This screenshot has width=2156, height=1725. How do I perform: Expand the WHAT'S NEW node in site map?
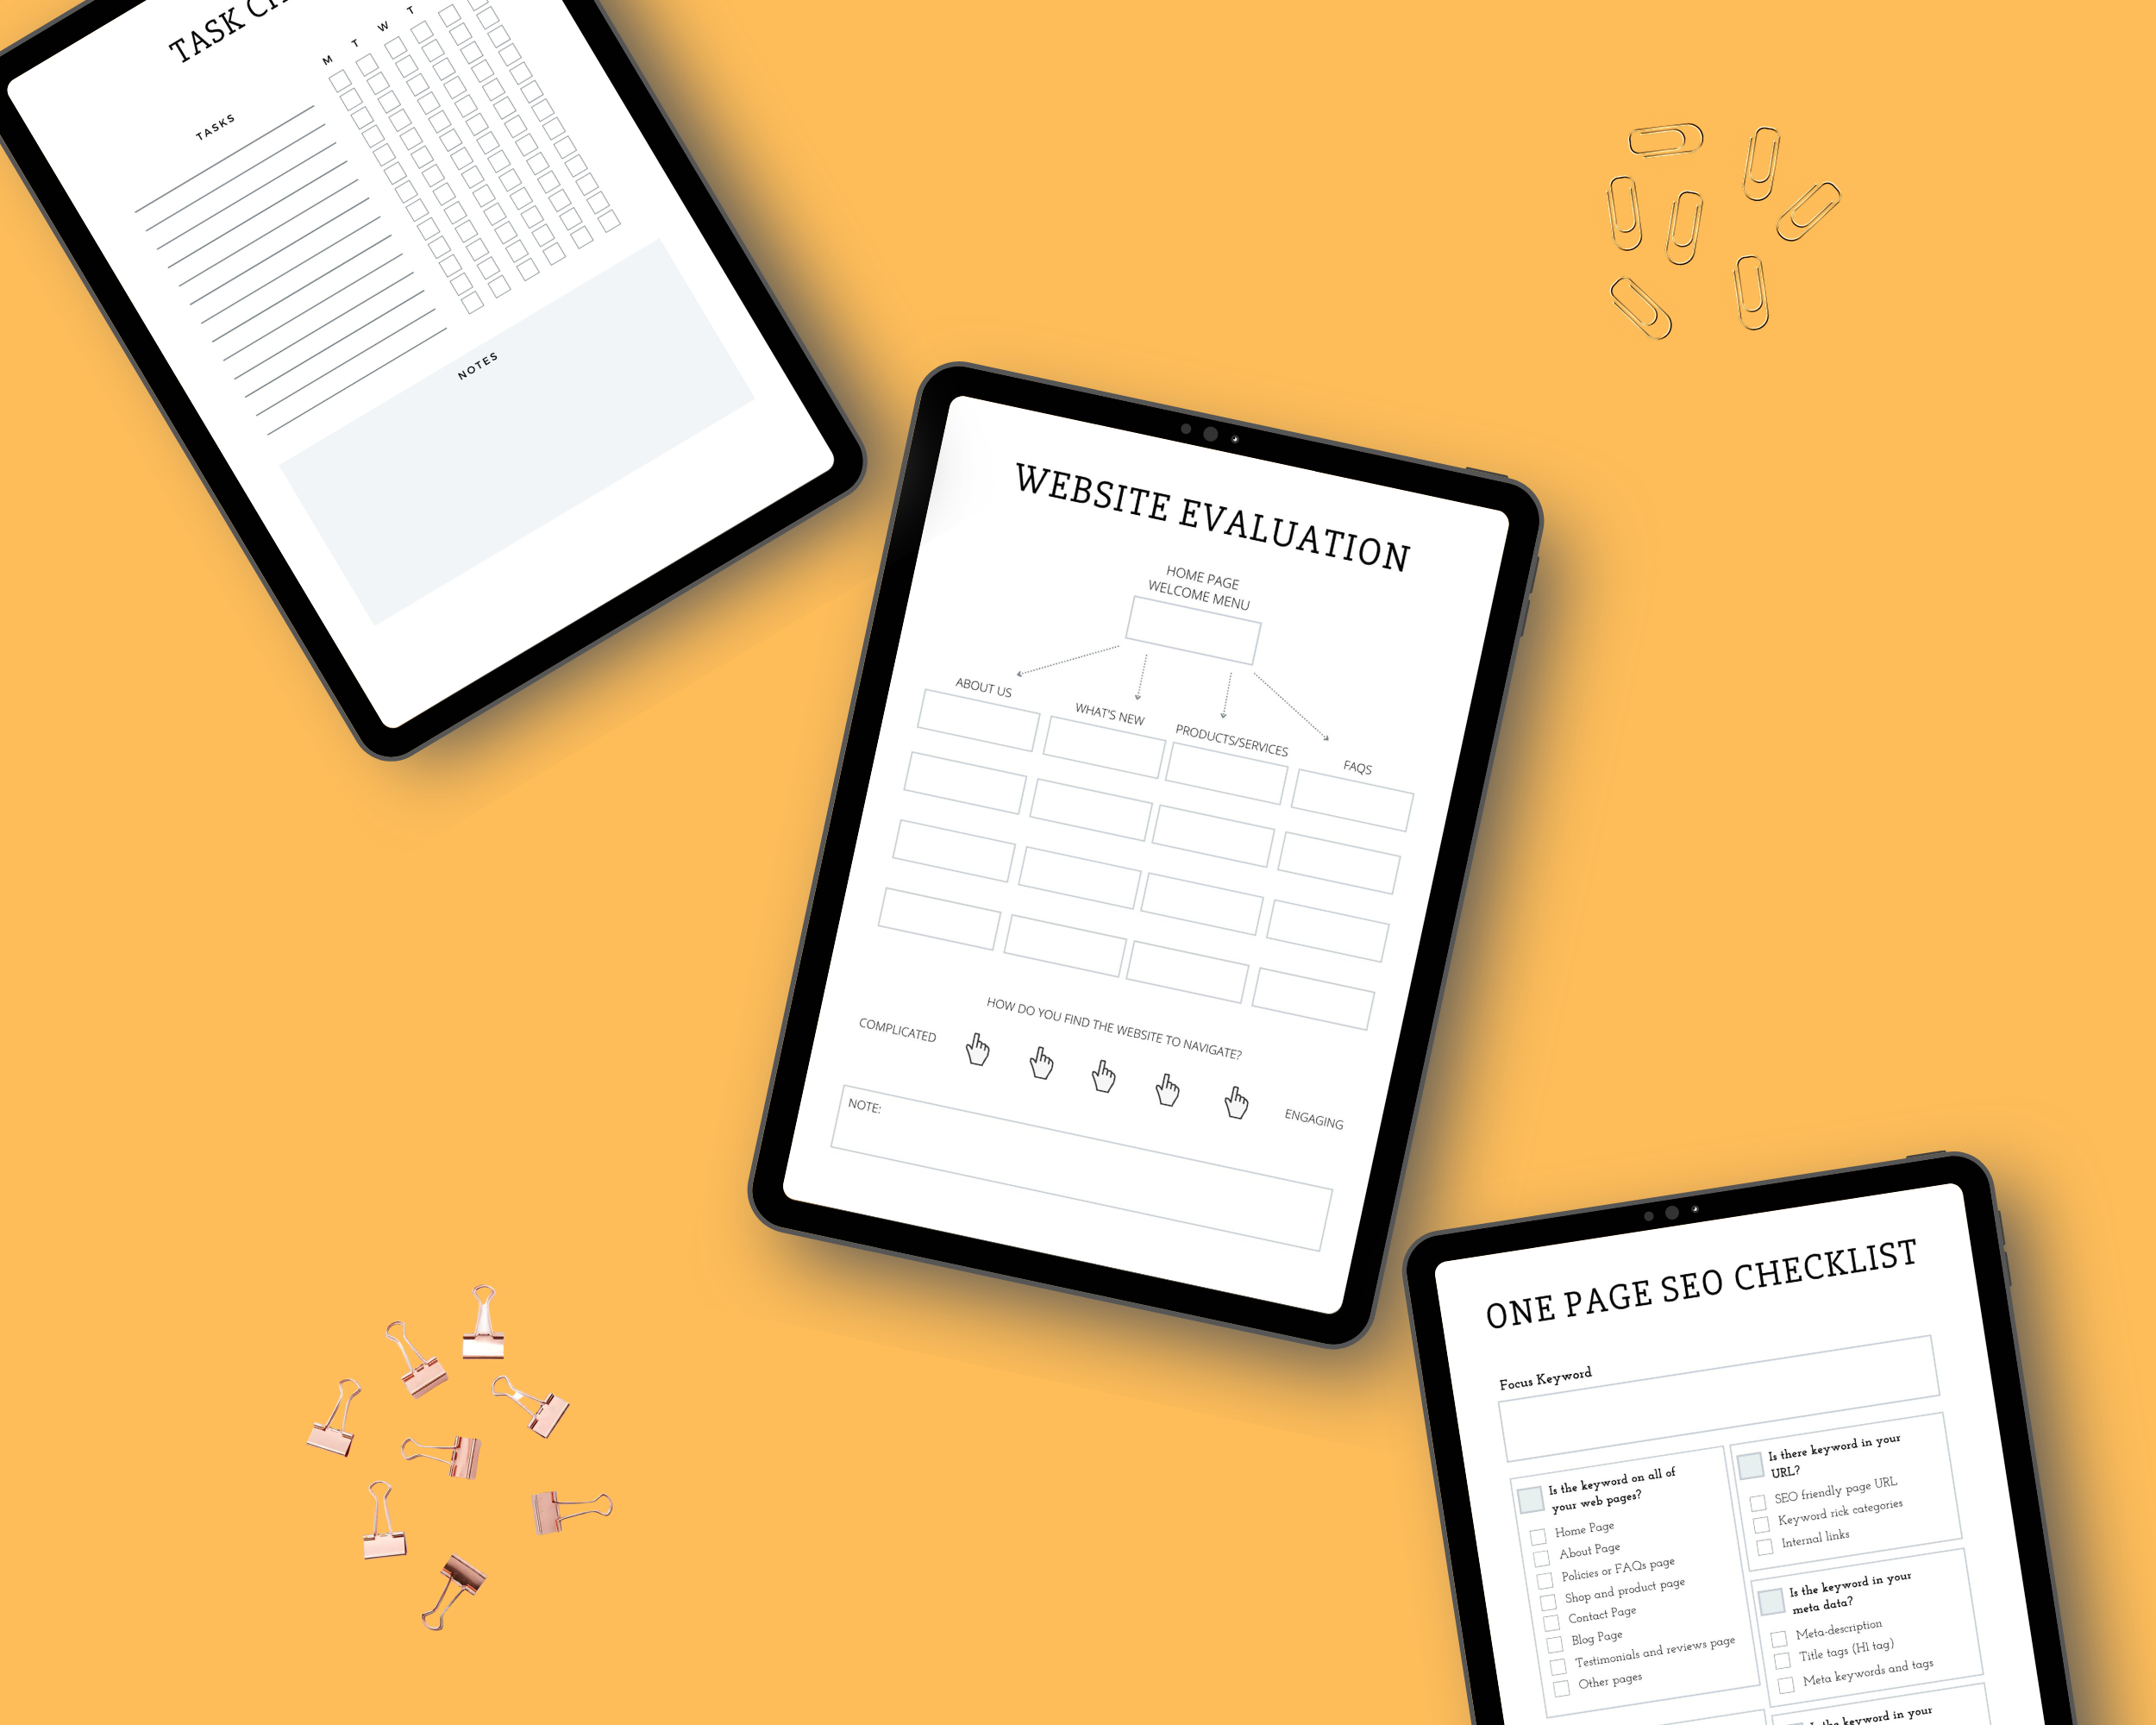[1106, 711]
